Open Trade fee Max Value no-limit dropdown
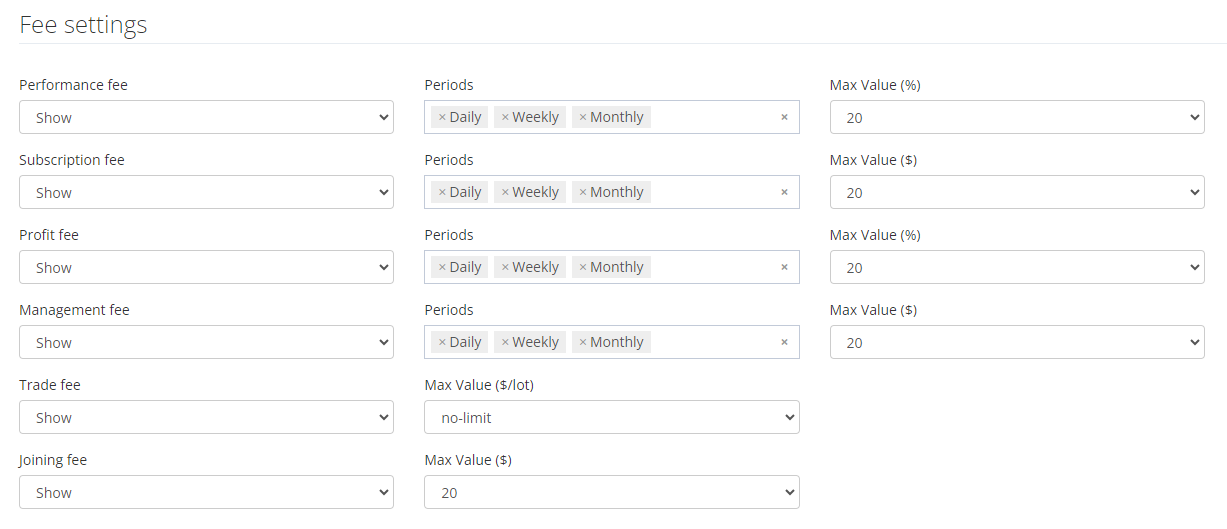This screenshot has height=529, width=1227. pos(611,417)
